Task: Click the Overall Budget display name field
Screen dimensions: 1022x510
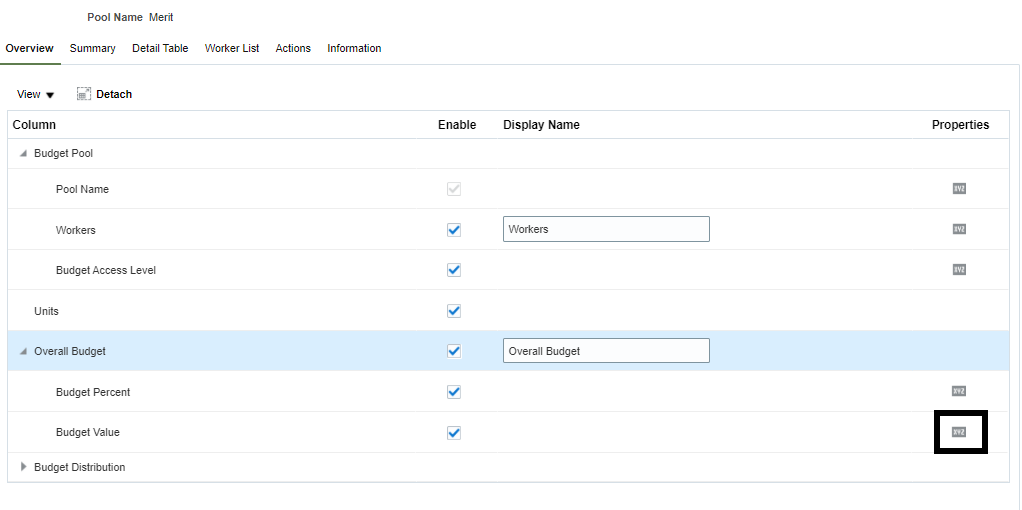Action: click(606, 351)
